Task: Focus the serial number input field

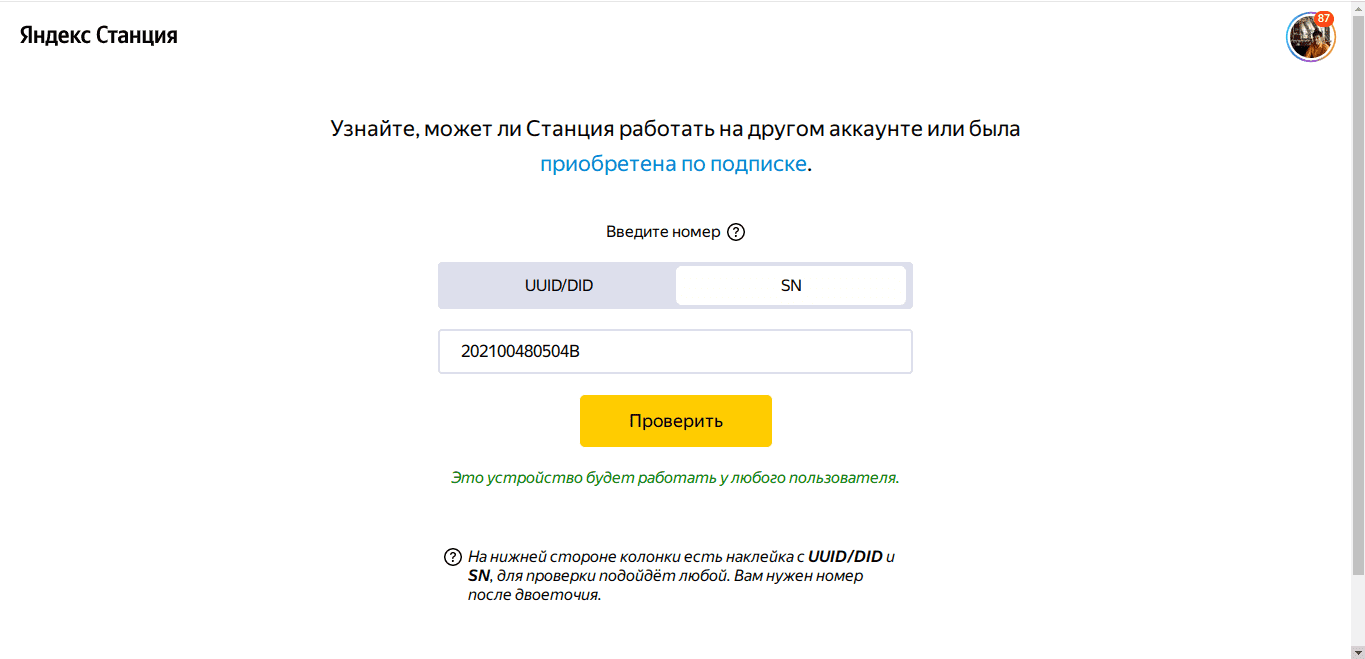Action: point(675,352)
